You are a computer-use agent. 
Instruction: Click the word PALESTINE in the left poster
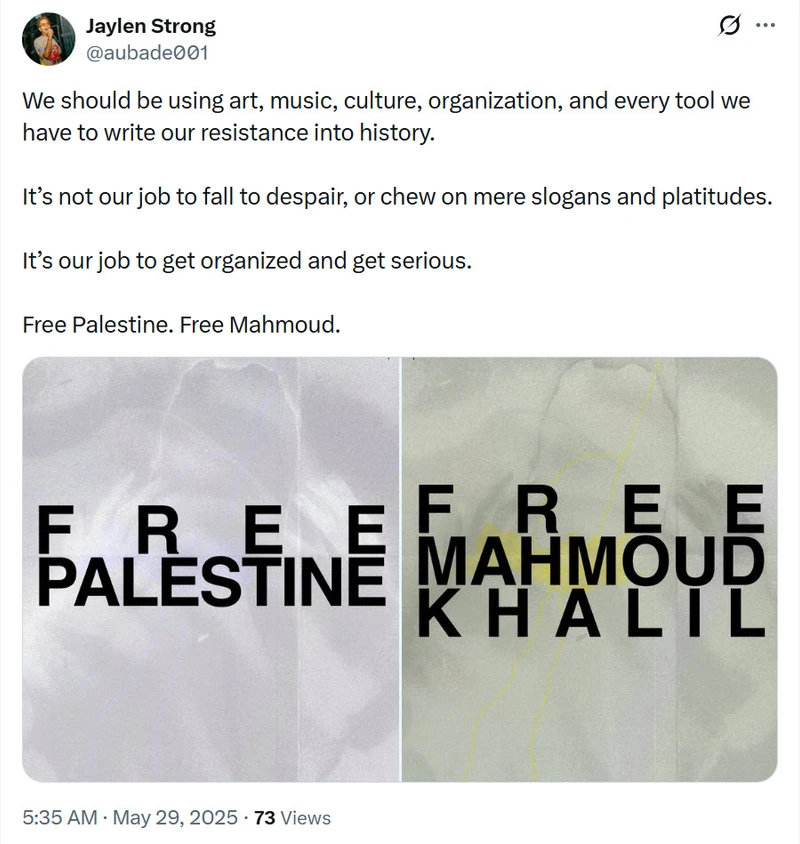(212, 582)
